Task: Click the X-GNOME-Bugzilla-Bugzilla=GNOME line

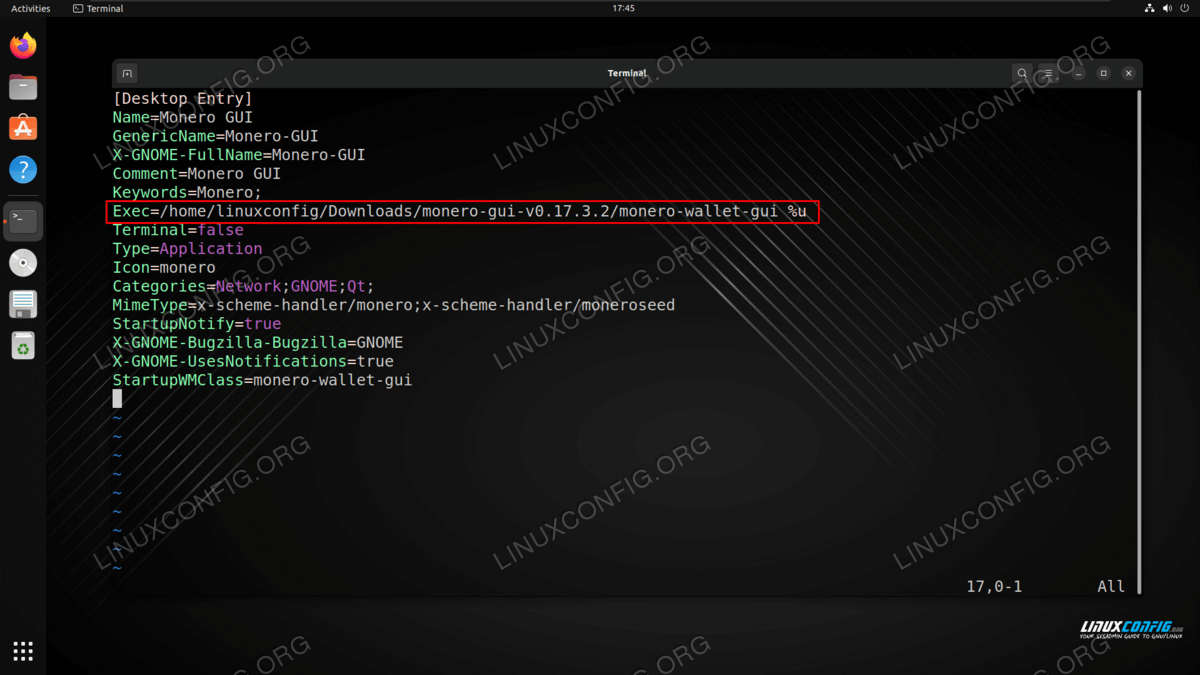Action: (x=257, y=342)
